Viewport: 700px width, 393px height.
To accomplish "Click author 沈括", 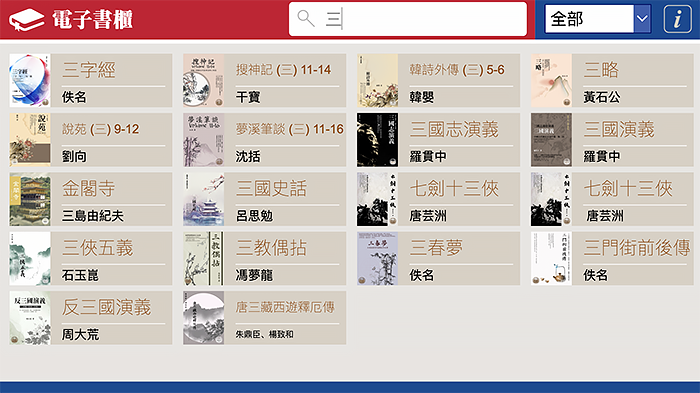I will [x=248, y=156].
